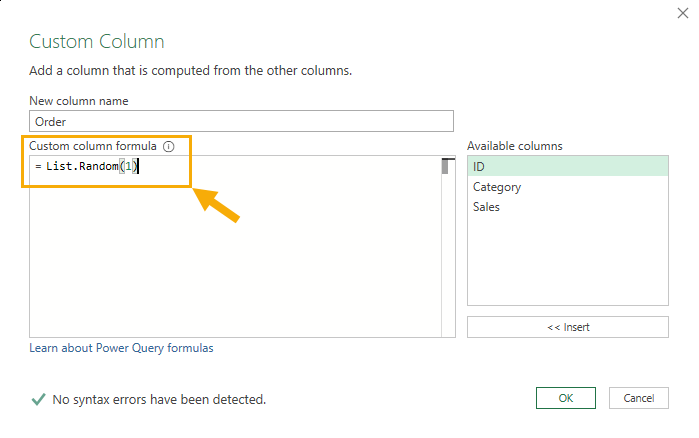The height and width of the screenshot is (438, 699).
Task: Click the << Insert button
Action: tap(567, 327)
